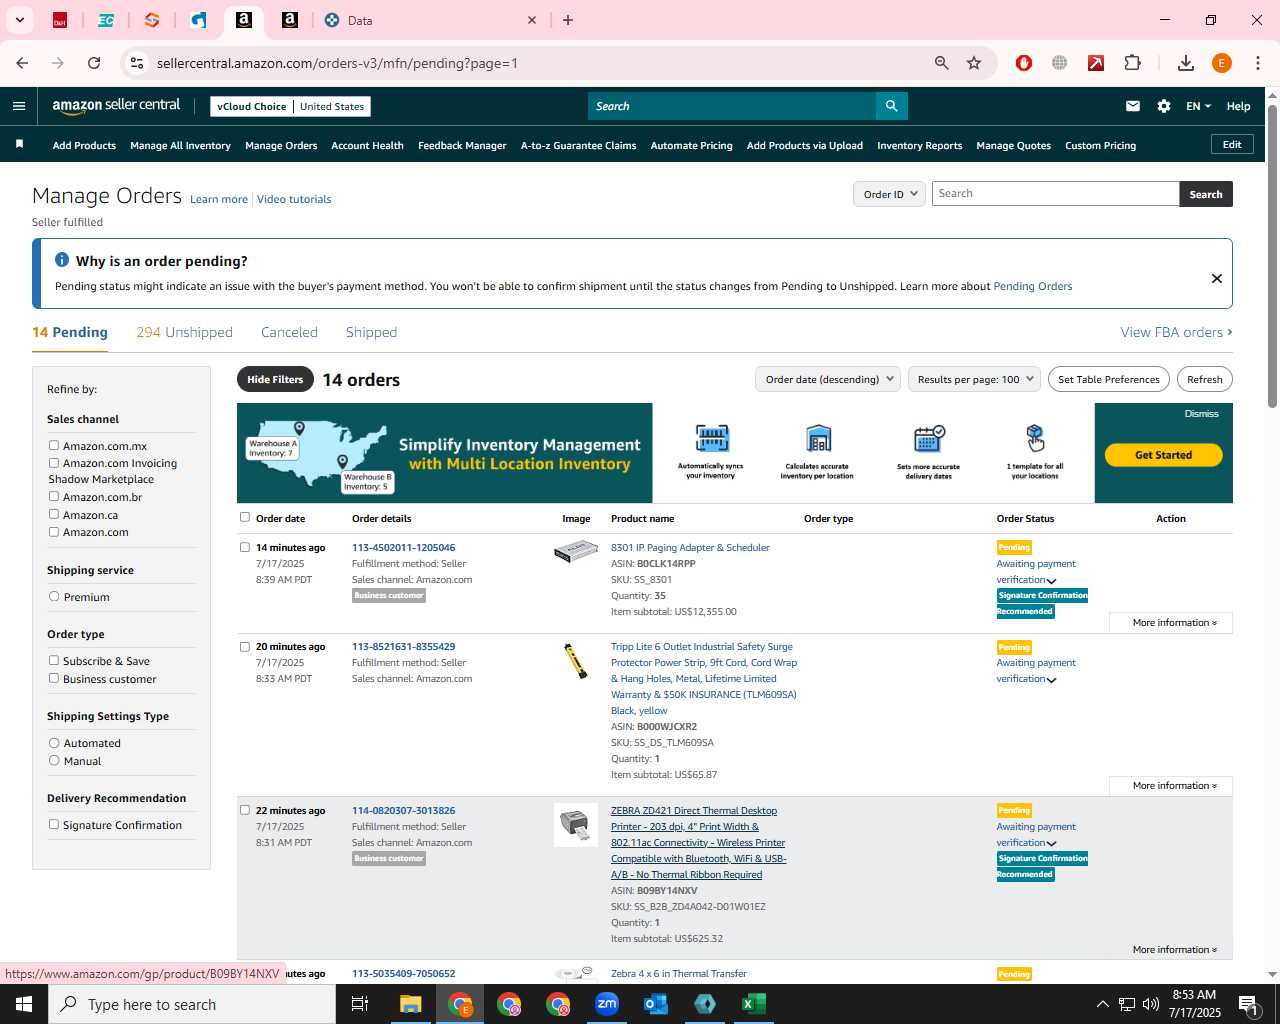Click the yellow Get Started button
The image size is (1280, 1024).
click(1163, 455)
